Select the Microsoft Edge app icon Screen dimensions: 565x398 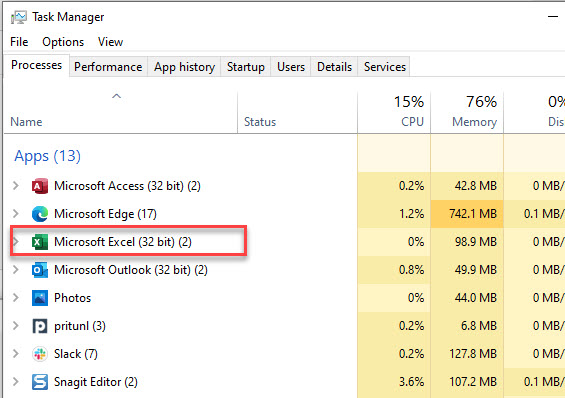40,214
